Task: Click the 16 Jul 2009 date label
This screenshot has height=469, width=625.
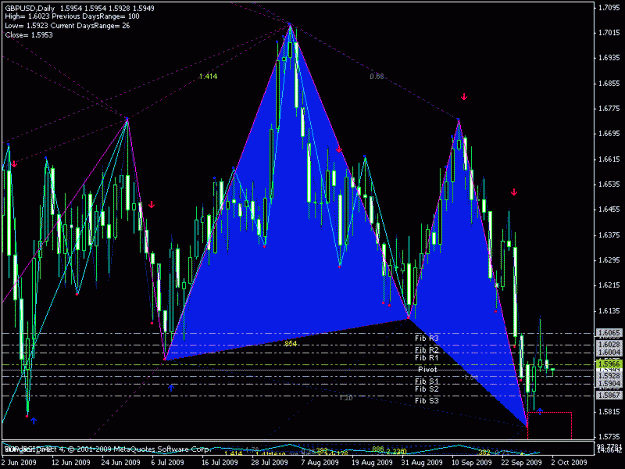Action: (x=220, y=462)
